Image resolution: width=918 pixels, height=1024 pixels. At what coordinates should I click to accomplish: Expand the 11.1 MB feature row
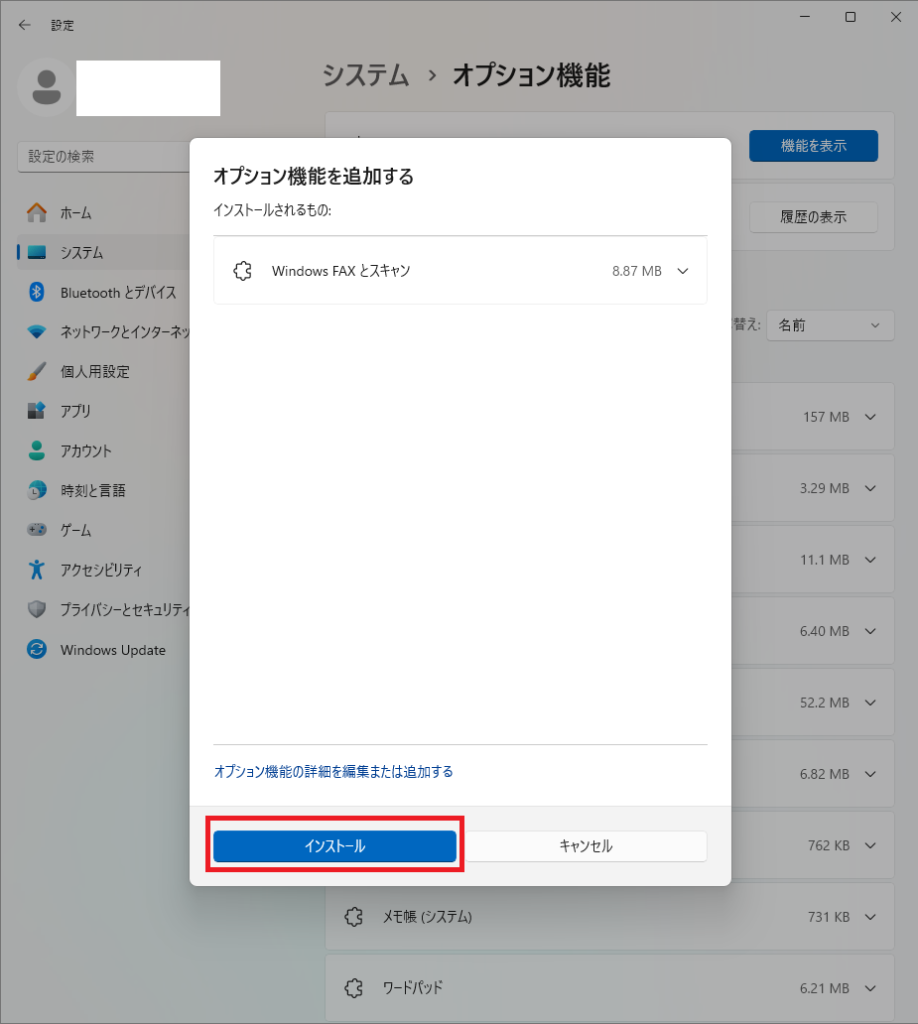tap(870, 560)
